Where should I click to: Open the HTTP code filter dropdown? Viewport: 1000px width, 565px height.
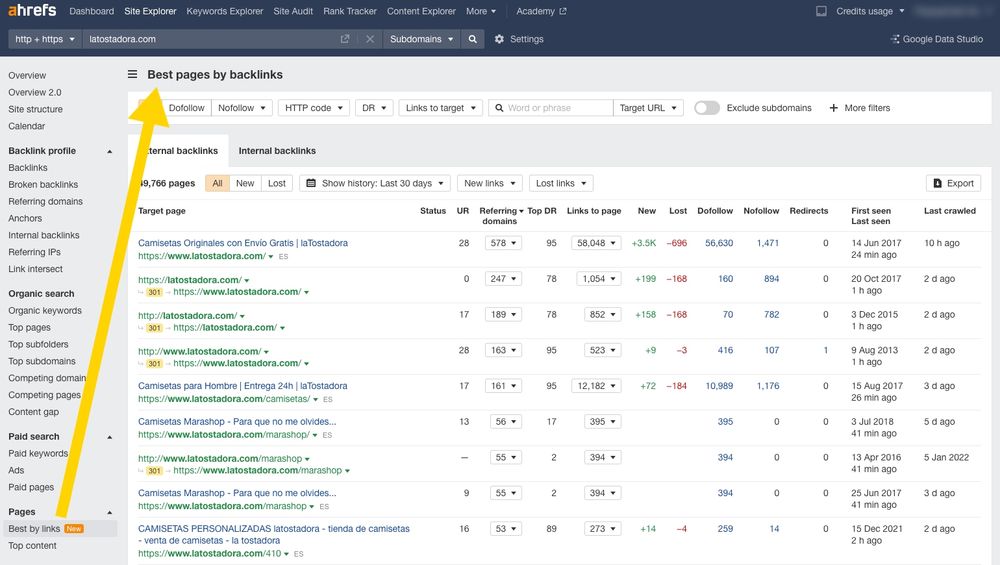[x=314, y=108]
